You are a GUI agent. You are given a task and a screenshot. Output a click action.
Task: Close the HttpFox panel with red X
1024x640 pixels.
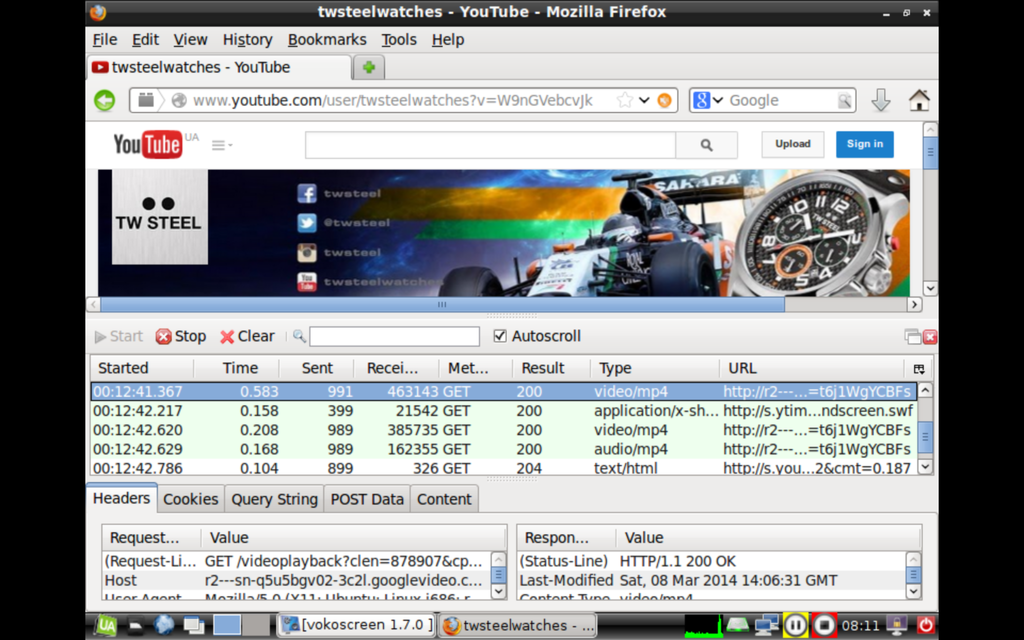930,337
